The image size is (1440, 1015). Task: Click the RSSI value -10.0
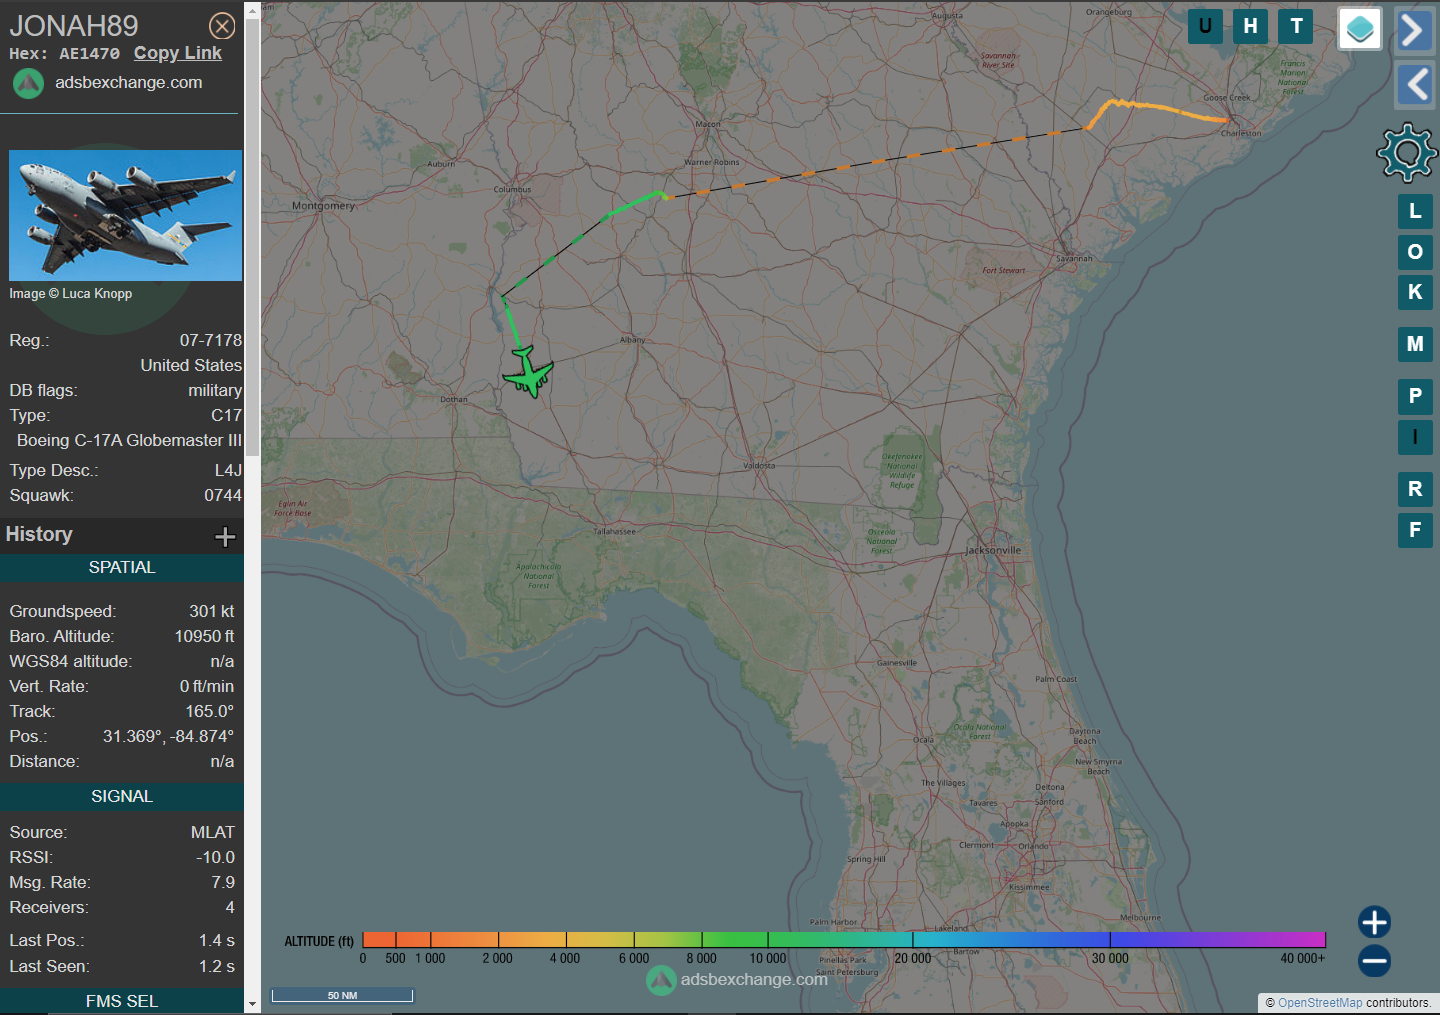click(x=215, y=857)
